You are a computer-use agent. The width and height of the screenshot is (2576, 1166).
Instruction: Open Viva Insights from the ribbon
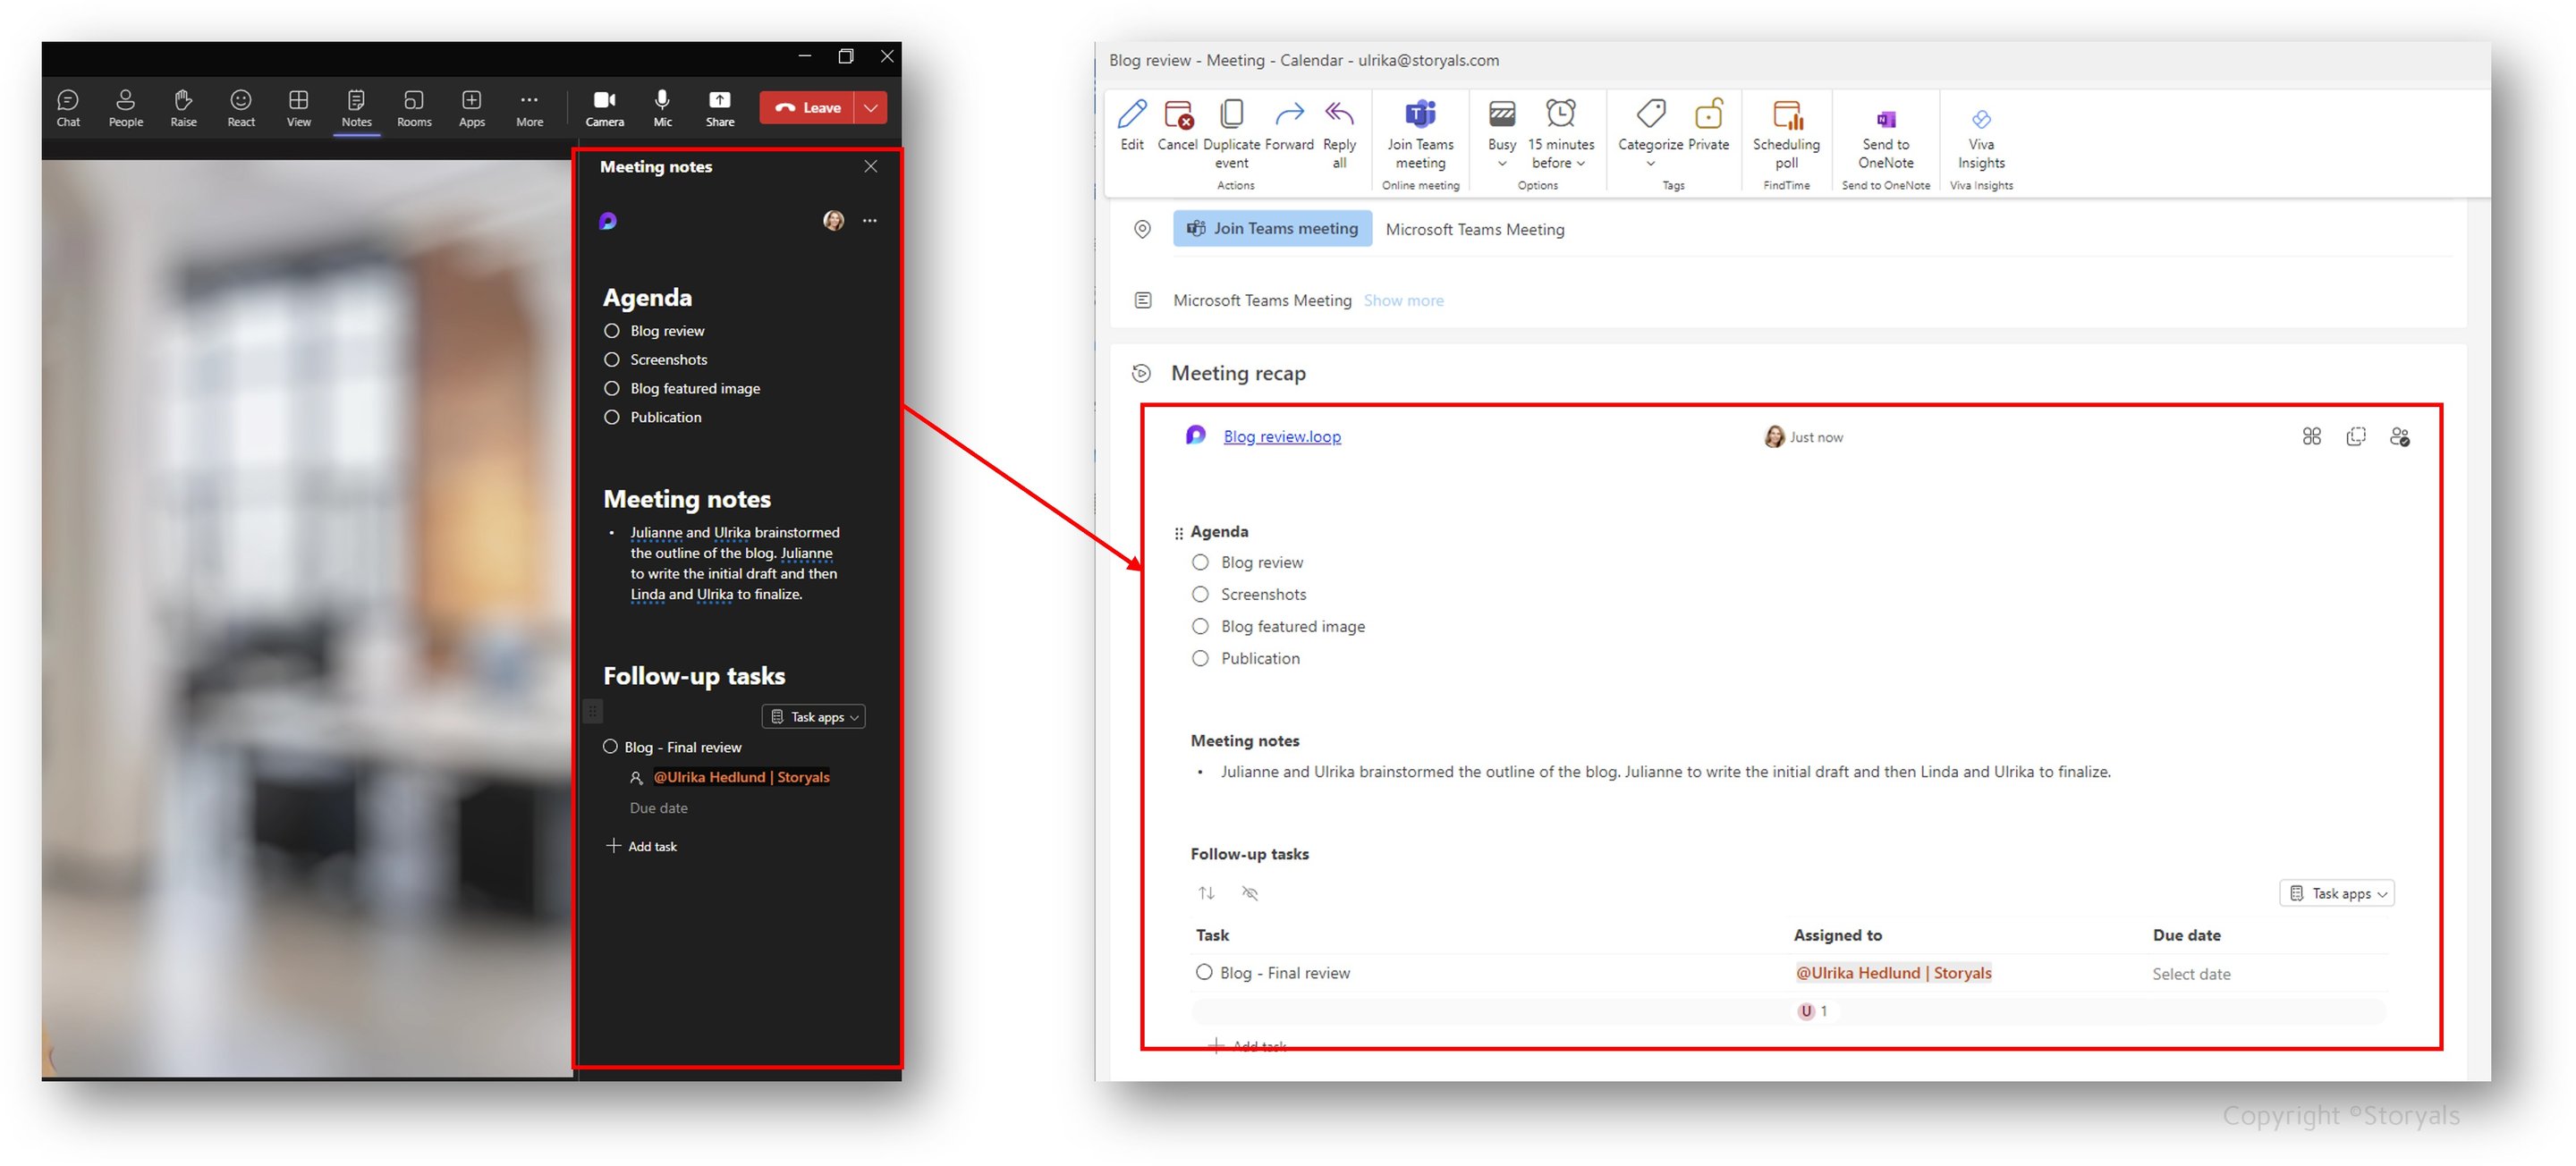[x=1980, y=120]
